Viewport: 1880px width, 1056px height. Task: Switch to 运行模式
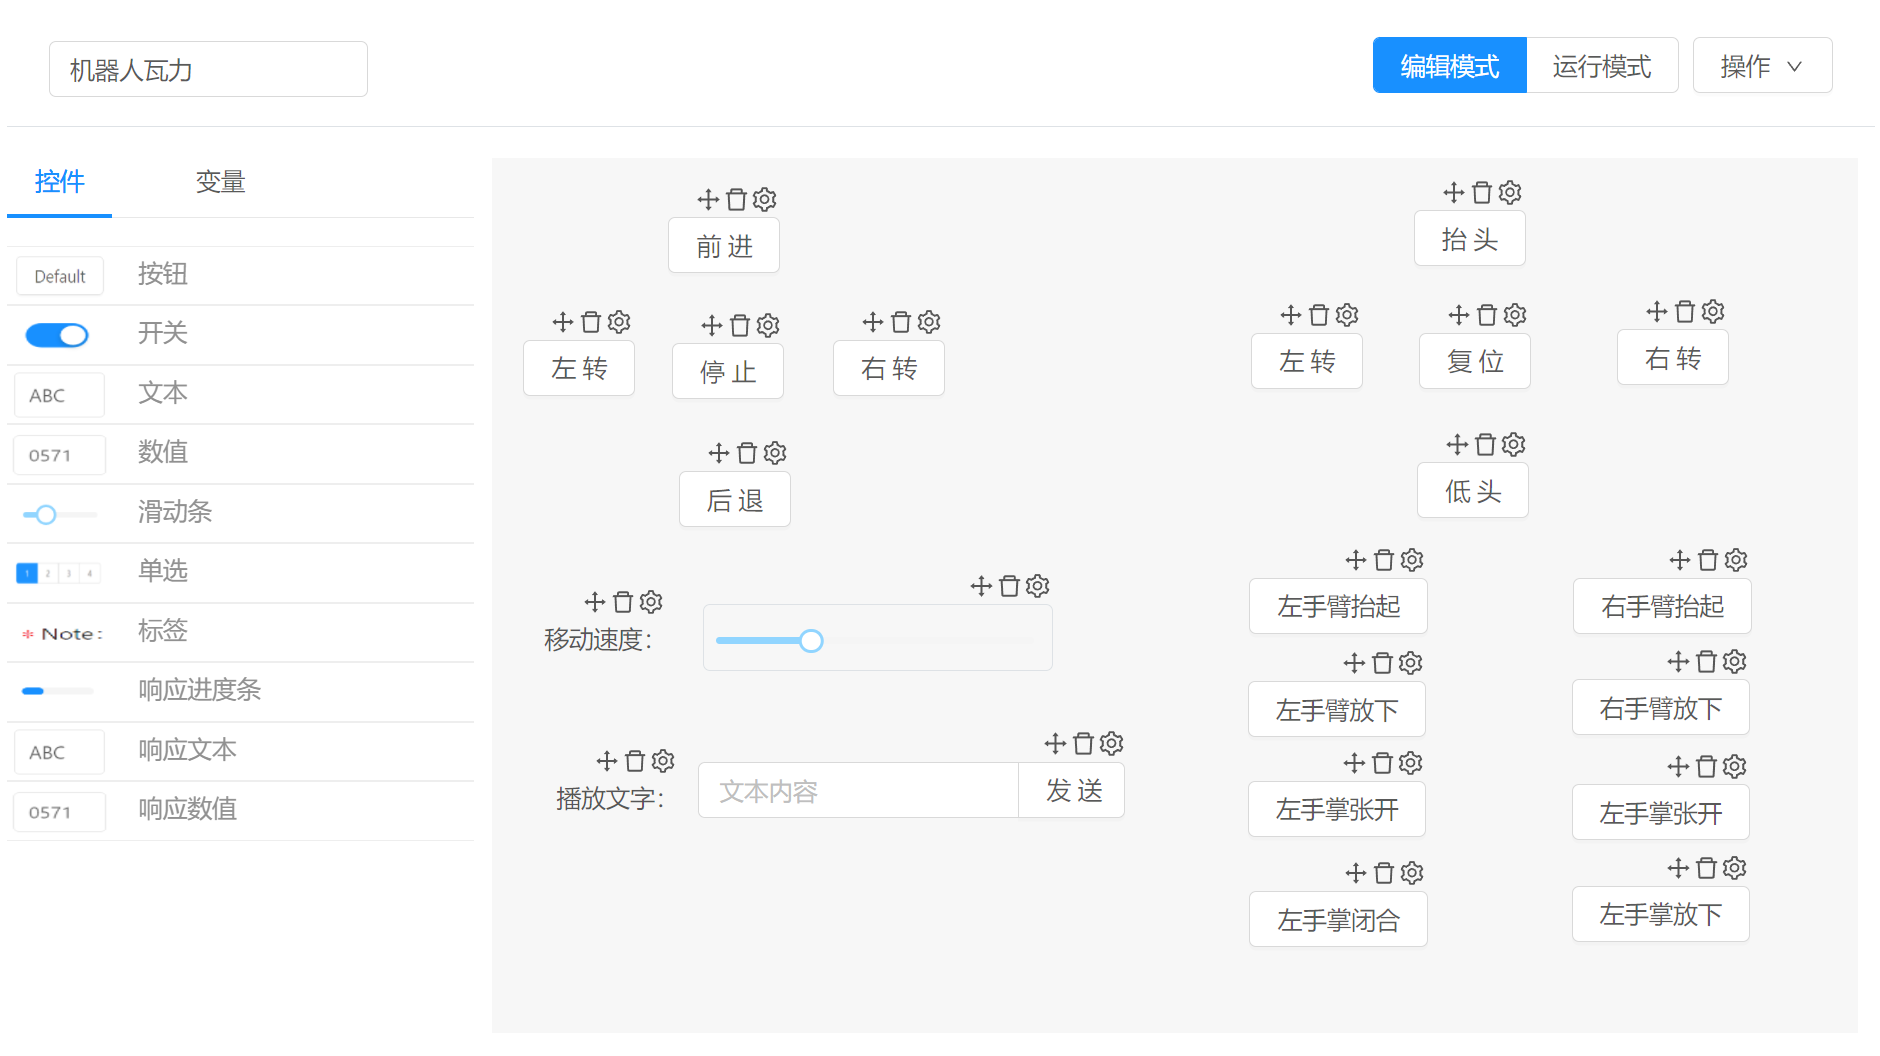1602,66
